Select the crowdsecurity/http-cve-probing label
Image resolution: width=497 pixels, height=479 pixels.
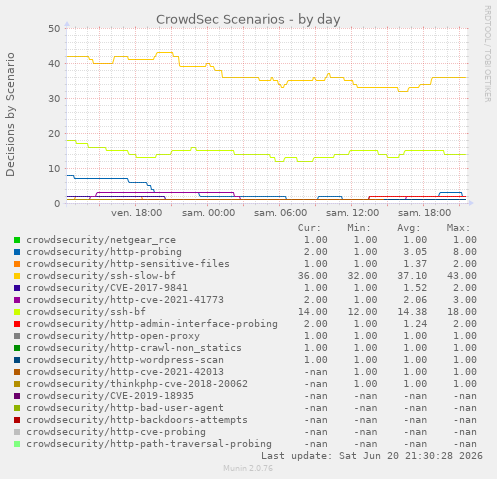point(116,432)
